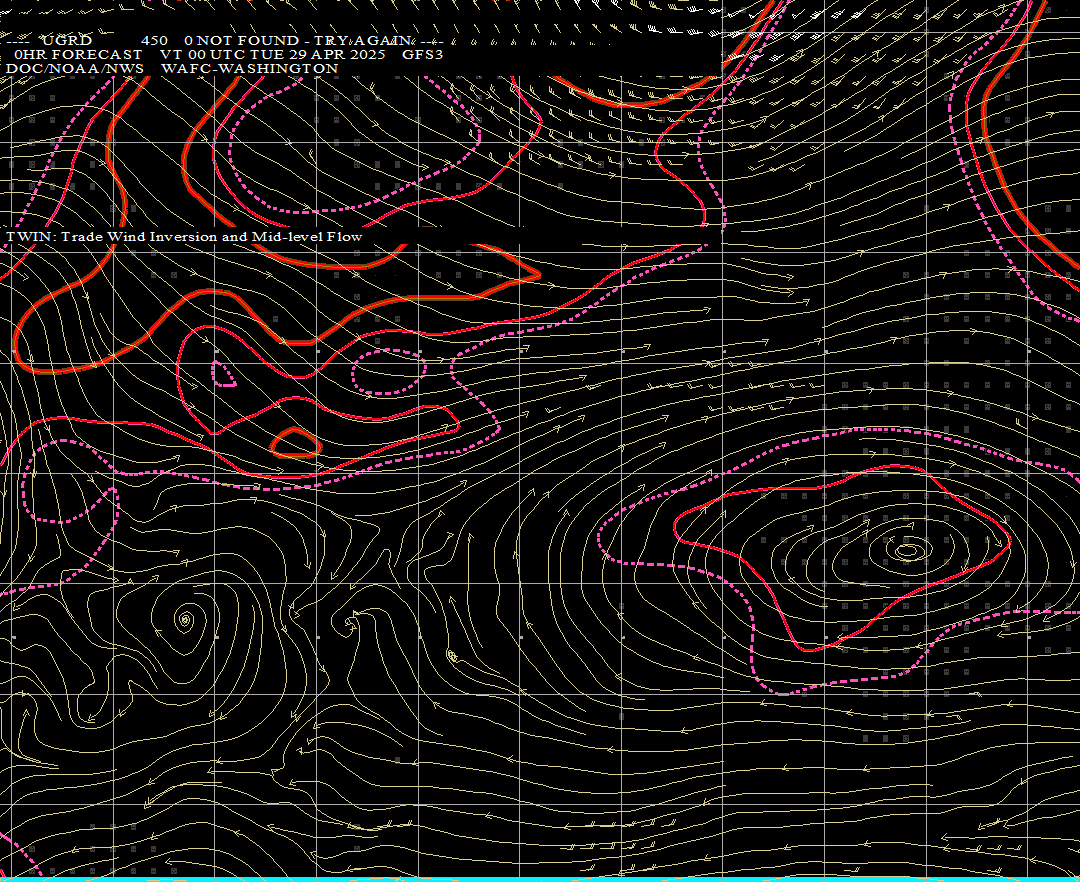Click the "TWIN: Trade Wind Inversion and Mid-level Flow" title

pyautogui.click(x=184, y=237)
